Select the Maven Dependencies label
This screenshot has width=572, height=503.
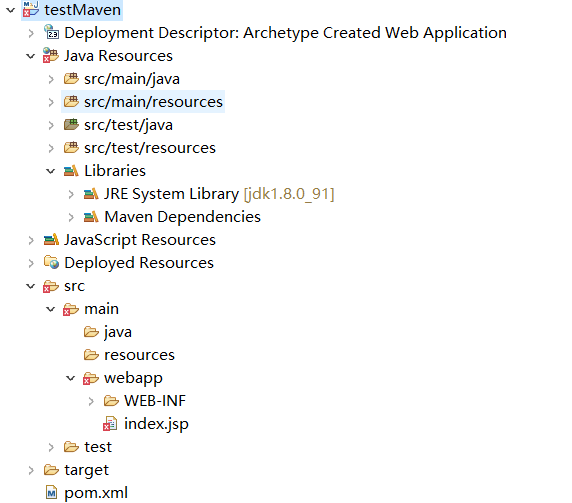182,217
